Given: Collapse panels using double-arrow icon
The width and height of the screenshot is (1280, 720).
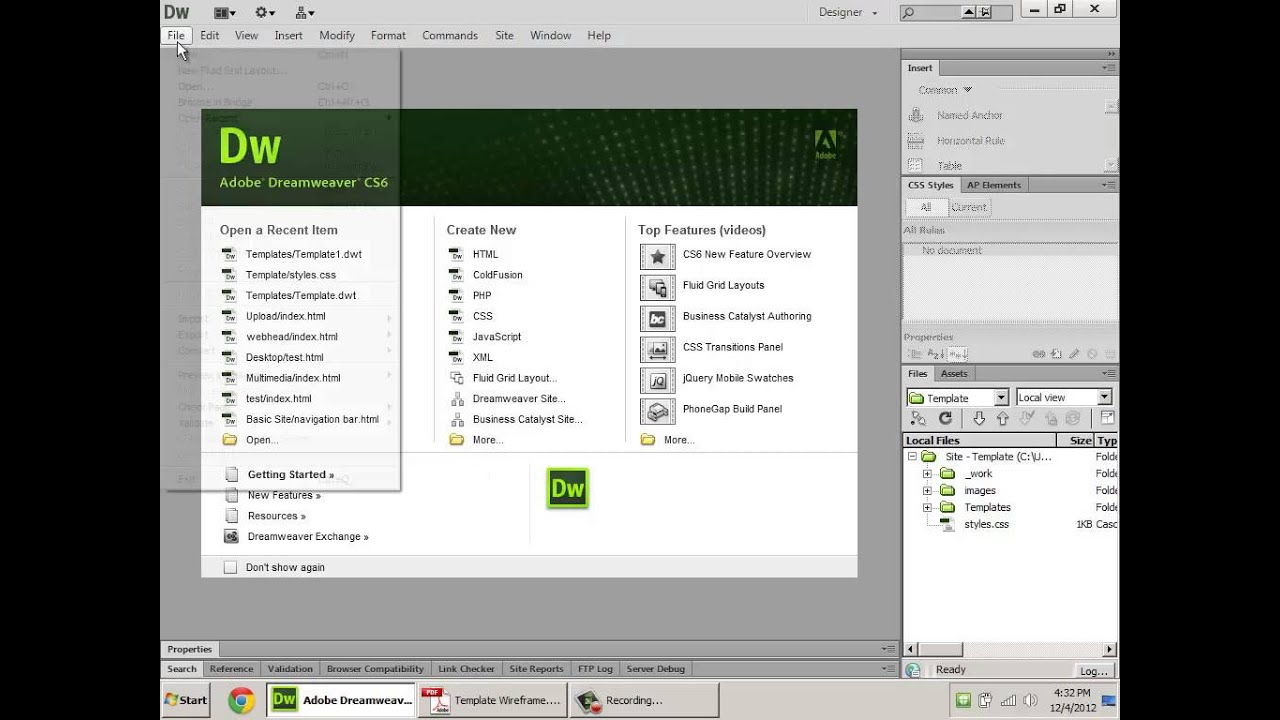Looking at the screenshot, I should click(1111, 54).
